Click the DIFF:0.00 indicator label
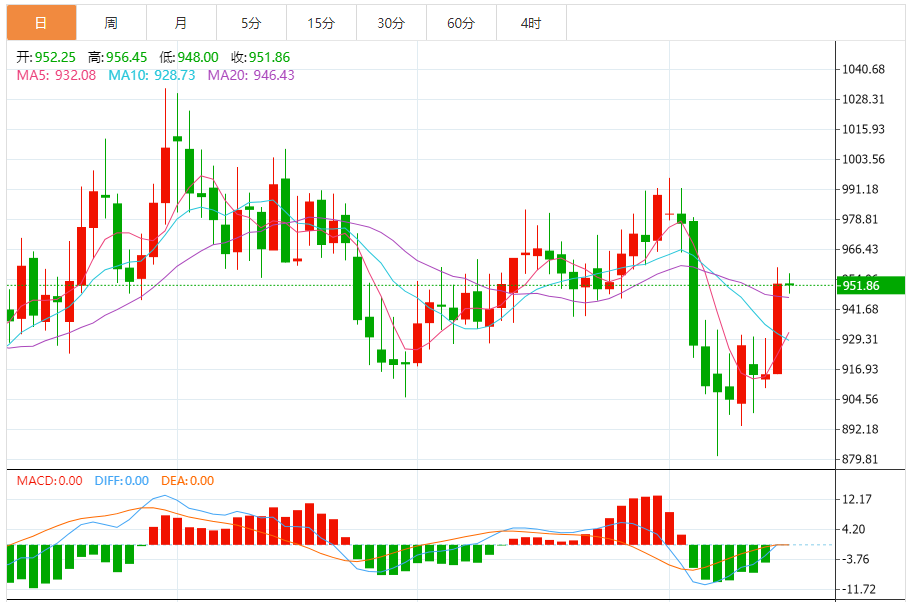This screenshot has height=602, width=912. coord(122,480)
